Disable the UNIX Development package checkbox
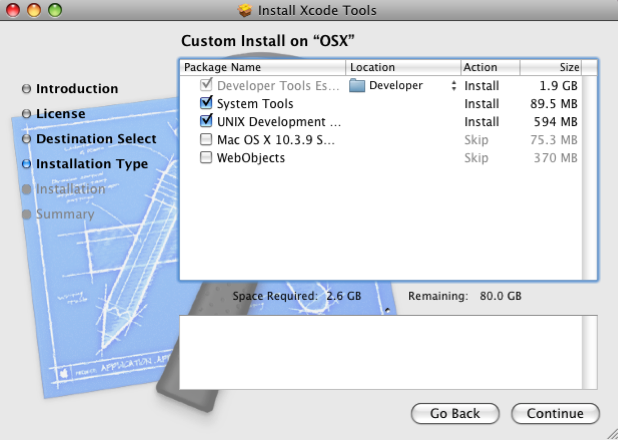The width and height of the screenshot is (618, 440). [206, 122]
